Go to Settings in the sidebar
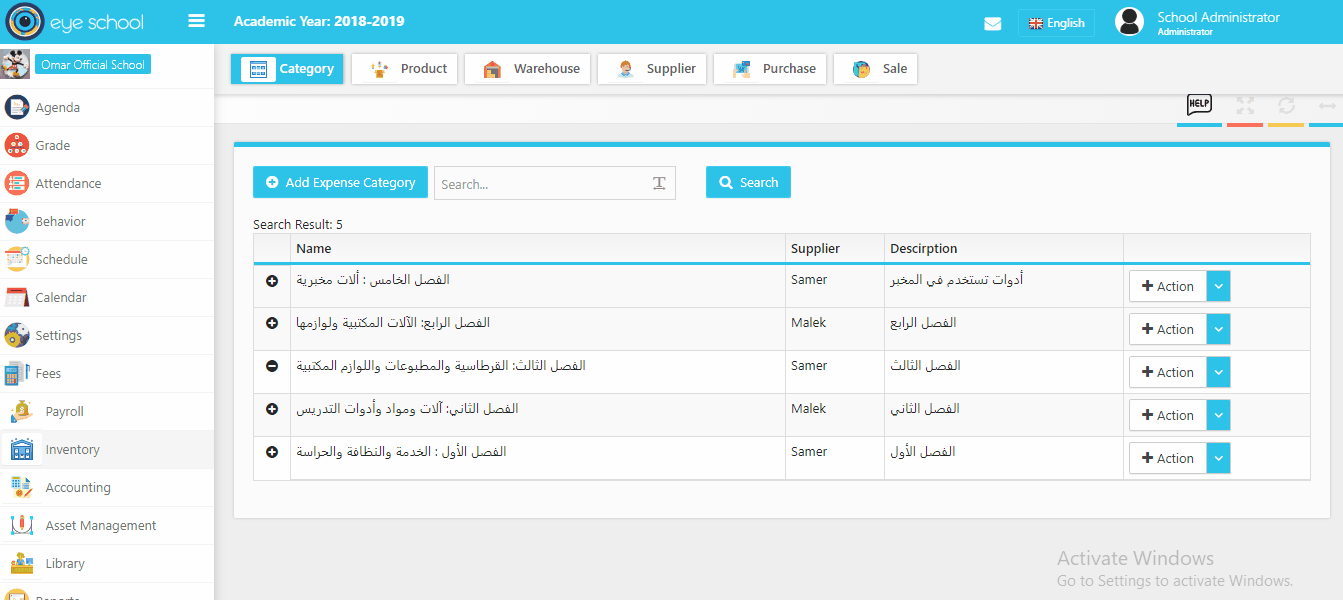 107,336
